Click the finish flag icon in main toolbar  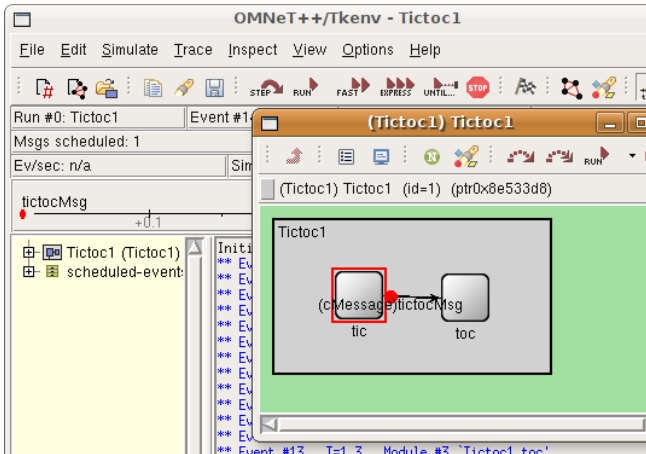(x=525, y=87)
